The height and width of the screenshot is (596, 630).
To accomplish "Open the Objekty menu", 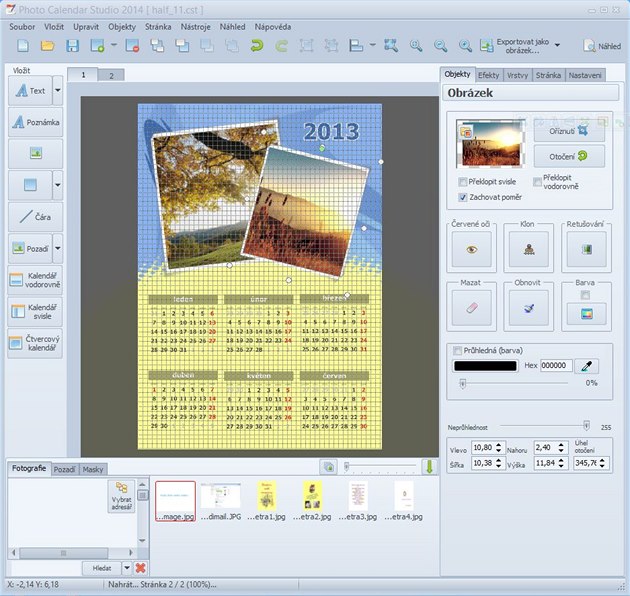I will coord(122,27).
